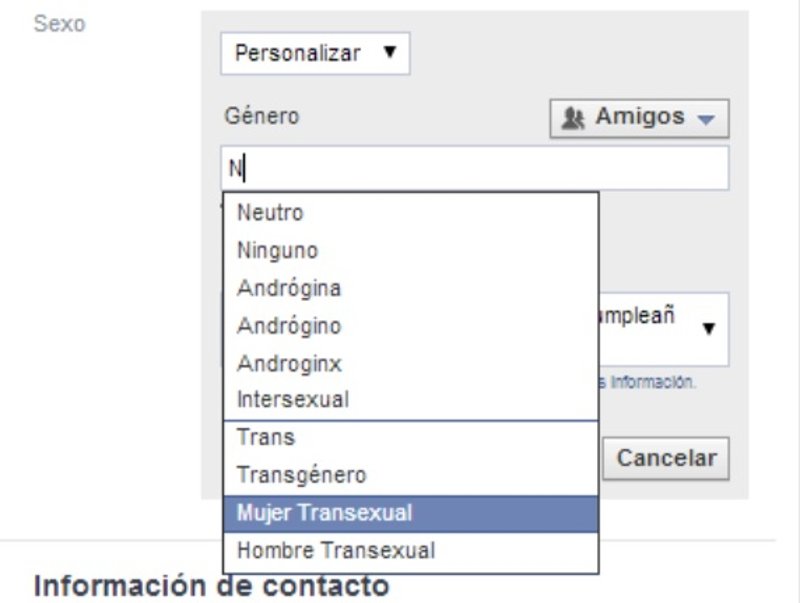Image resolution: width=800 pixels, height=603 pixels.
Task: Choose Androginx option
Action: click(x=289, y=363)
